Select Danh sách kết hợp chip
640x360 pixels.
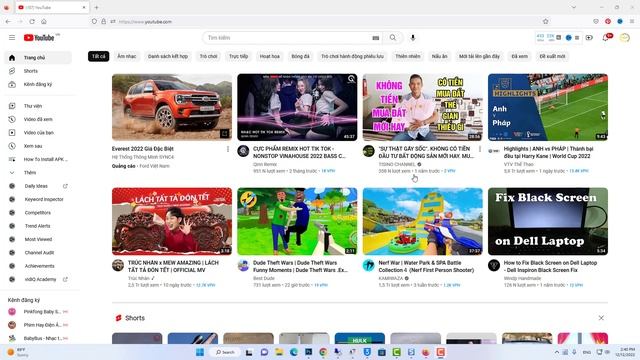168,56
